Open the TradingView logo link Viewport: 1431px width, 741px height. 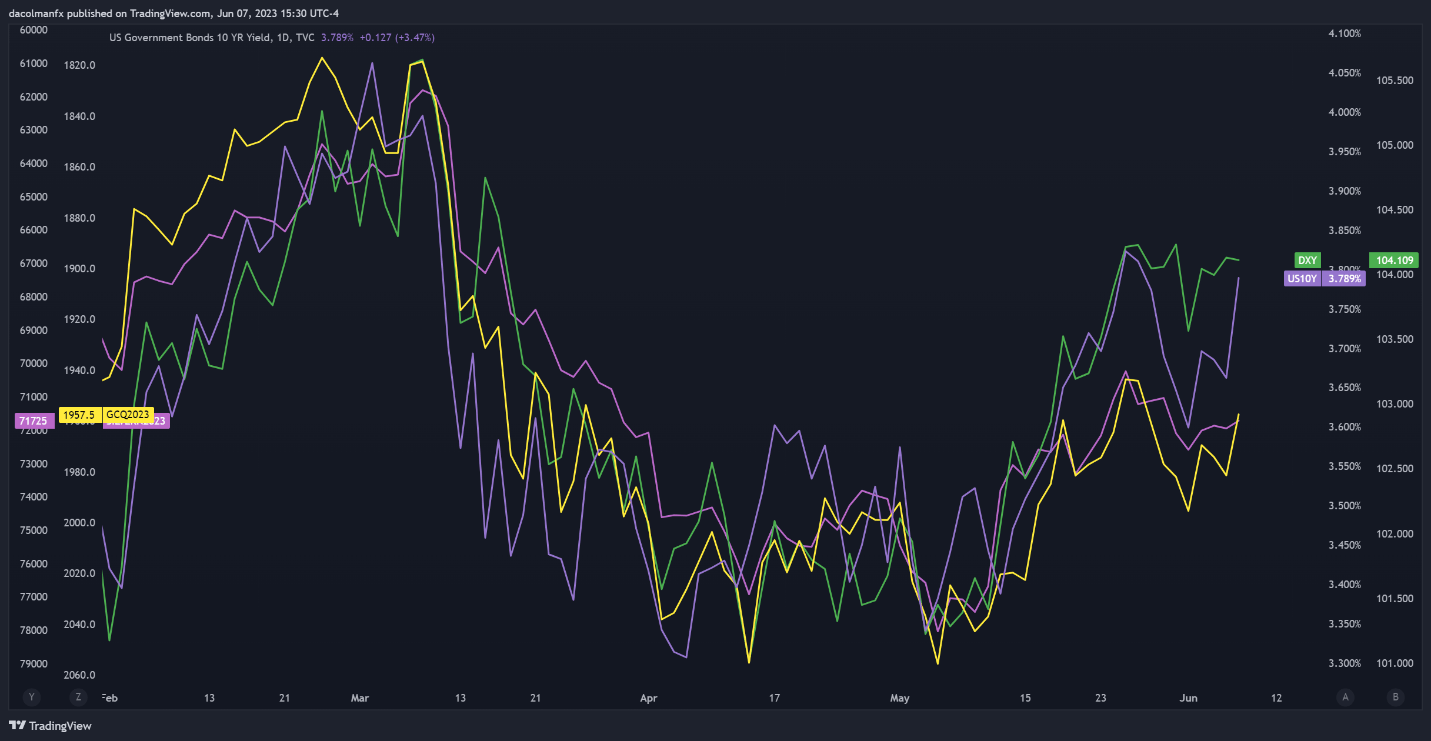[50, 725]
